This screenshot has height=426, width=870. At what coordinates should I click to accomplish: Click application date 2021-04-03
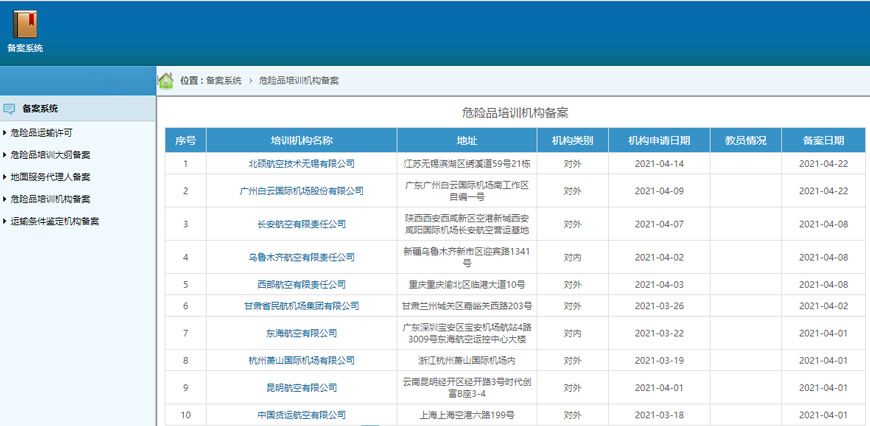[x=659, y=285]
